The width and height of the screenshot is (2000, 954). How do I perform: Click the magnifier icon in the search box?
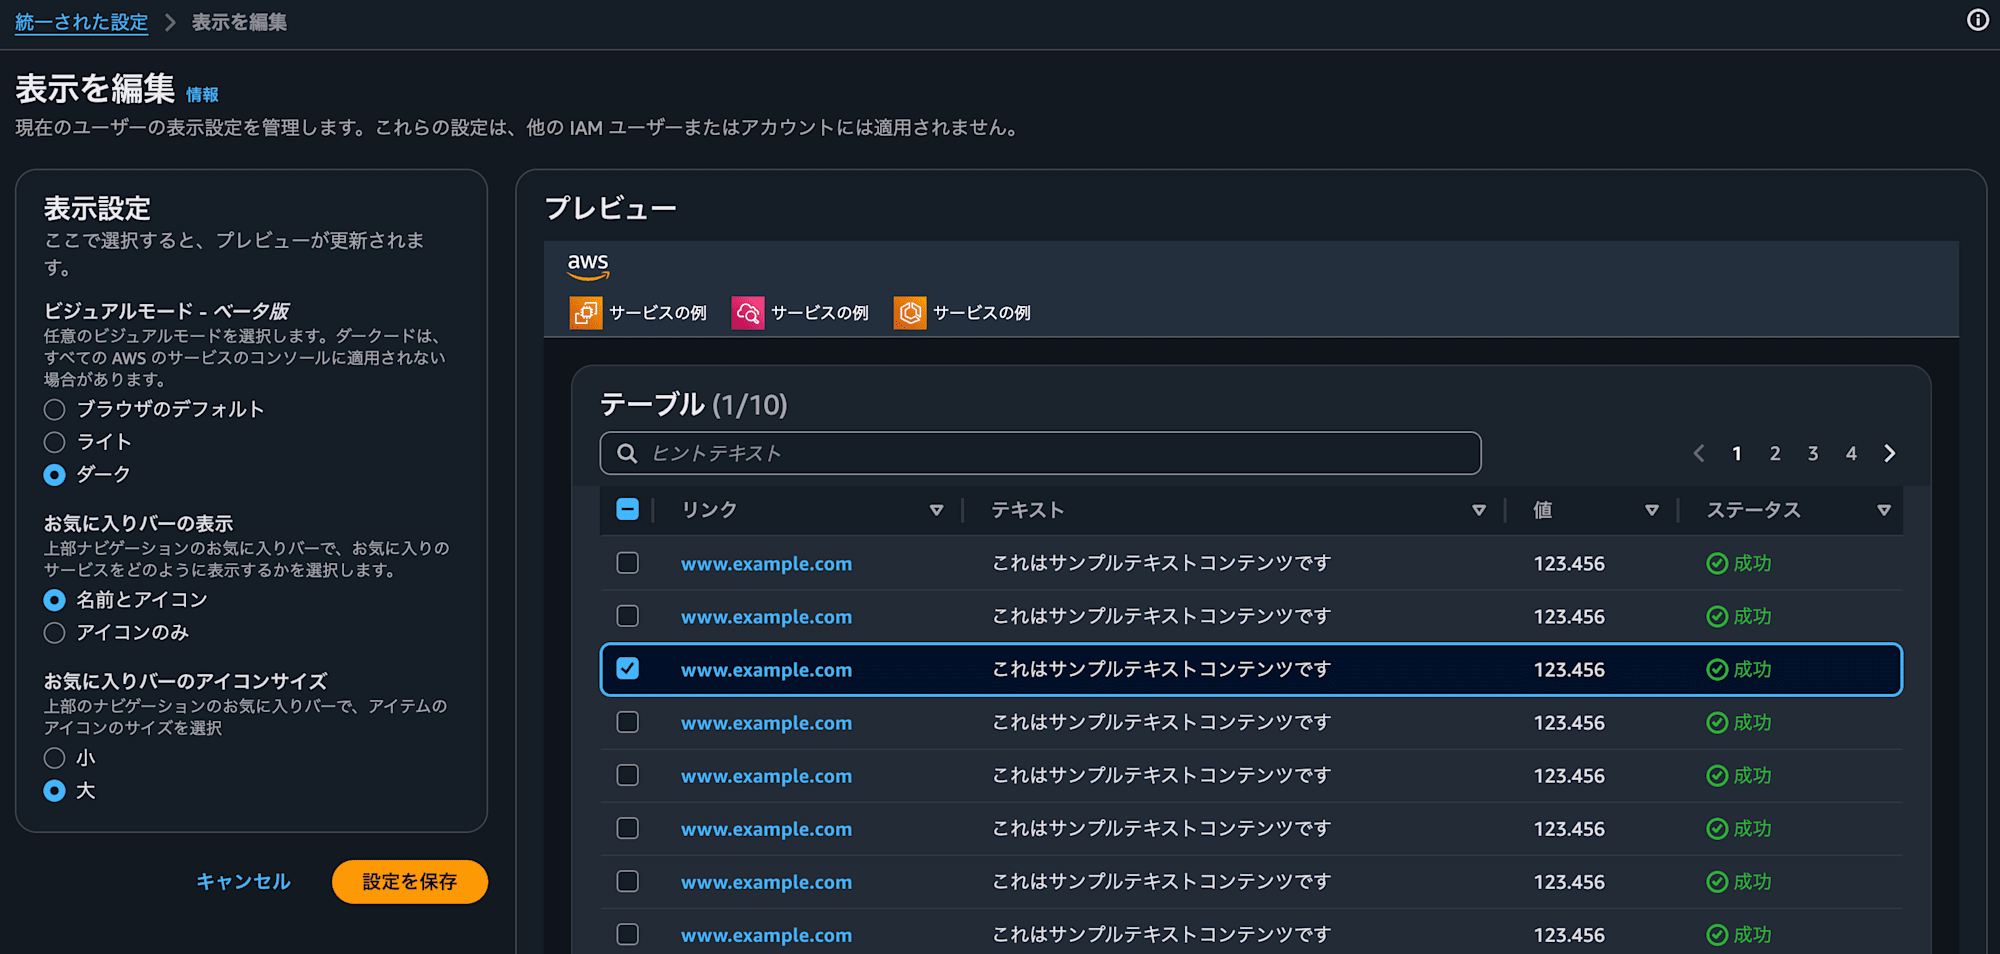click(627, 453)
